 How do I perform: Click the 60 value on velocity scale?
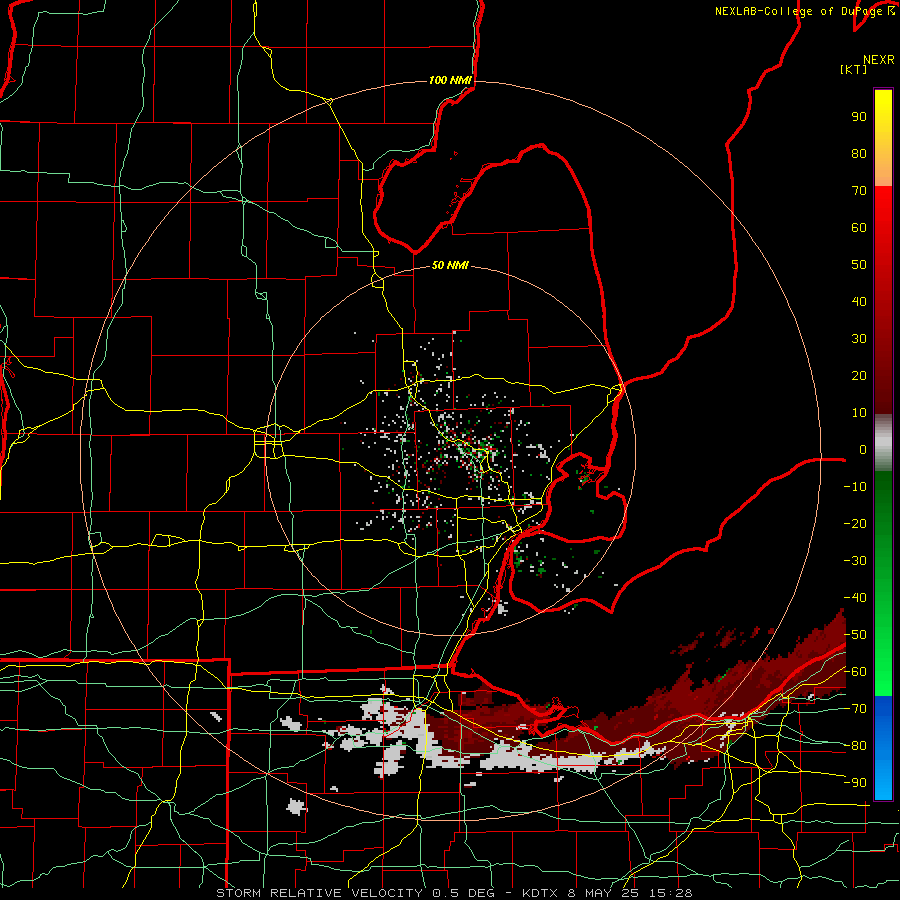pyautogui.click(x=859, y=227)
